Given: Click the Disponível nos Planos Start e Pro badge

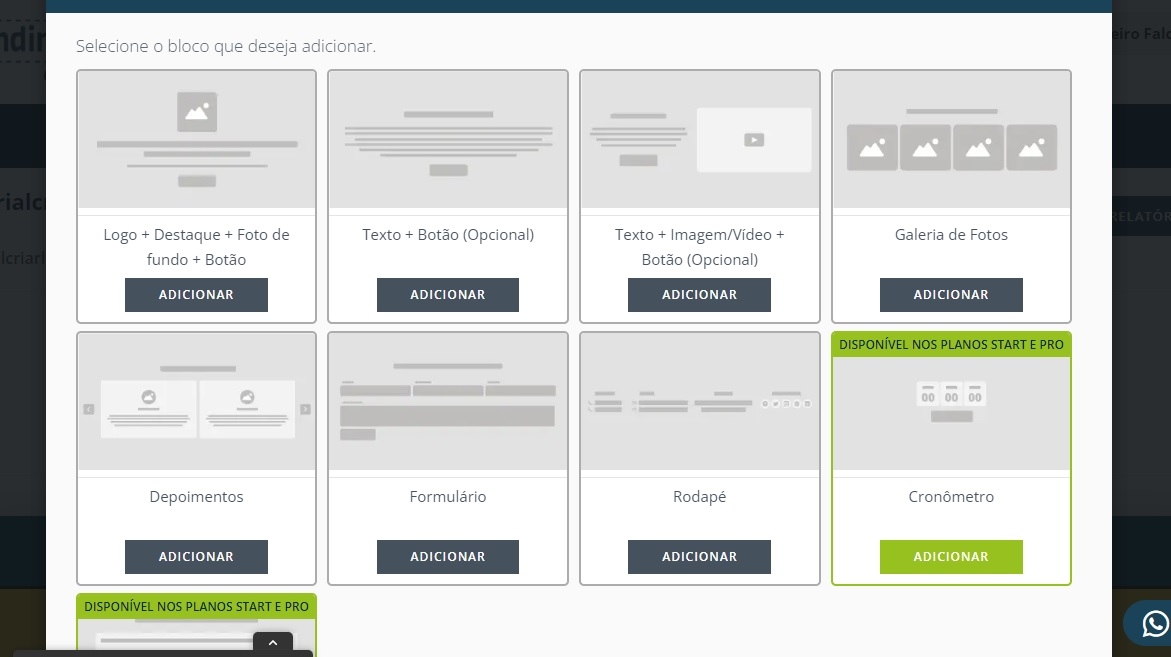Looking at the screenshot, I should [x=950, y=343].
